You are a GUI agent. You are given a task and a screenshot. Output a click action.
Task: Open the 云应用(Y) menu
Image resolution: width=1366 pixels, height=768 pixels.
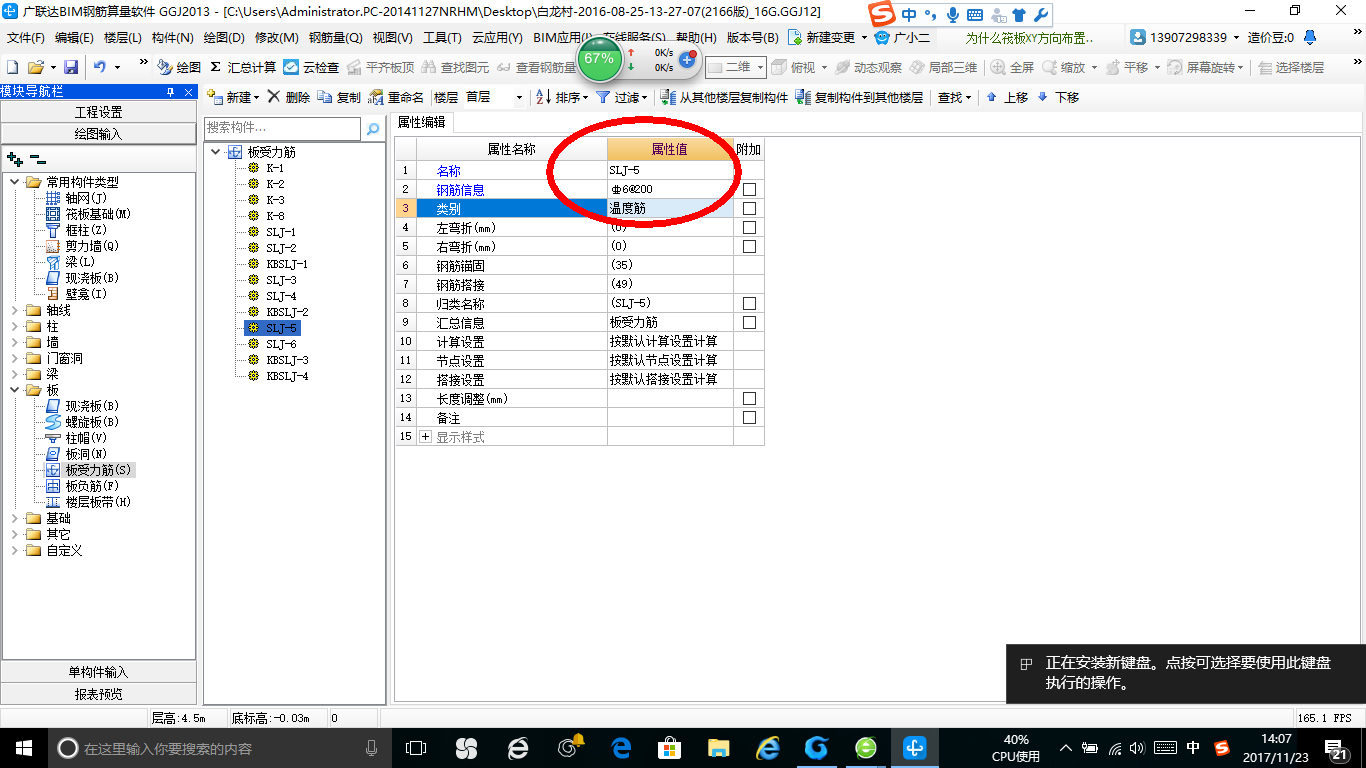tap(497, 38)
